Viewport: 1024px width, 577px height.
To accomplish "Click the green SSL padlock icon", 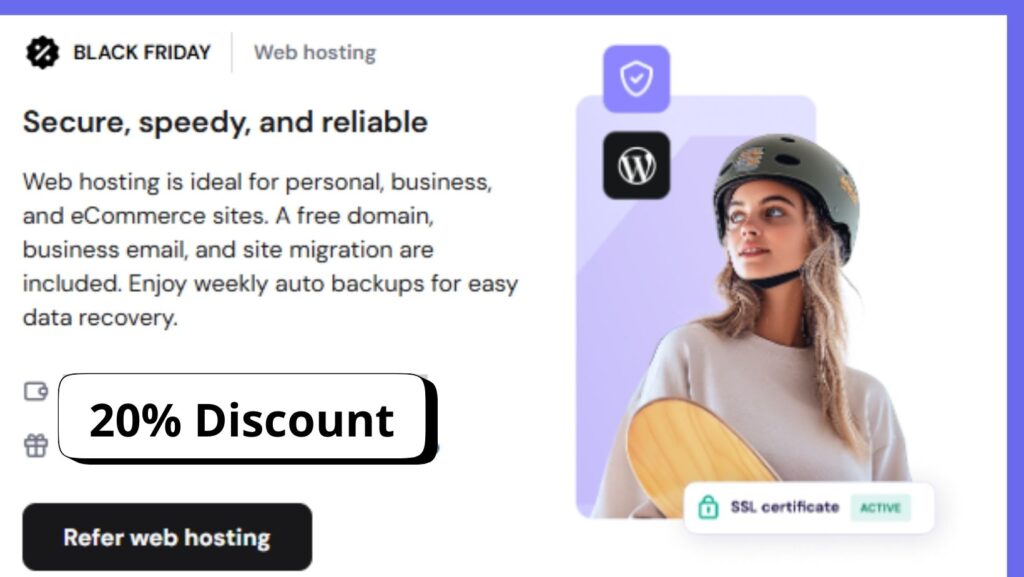I will pos(708,507).
